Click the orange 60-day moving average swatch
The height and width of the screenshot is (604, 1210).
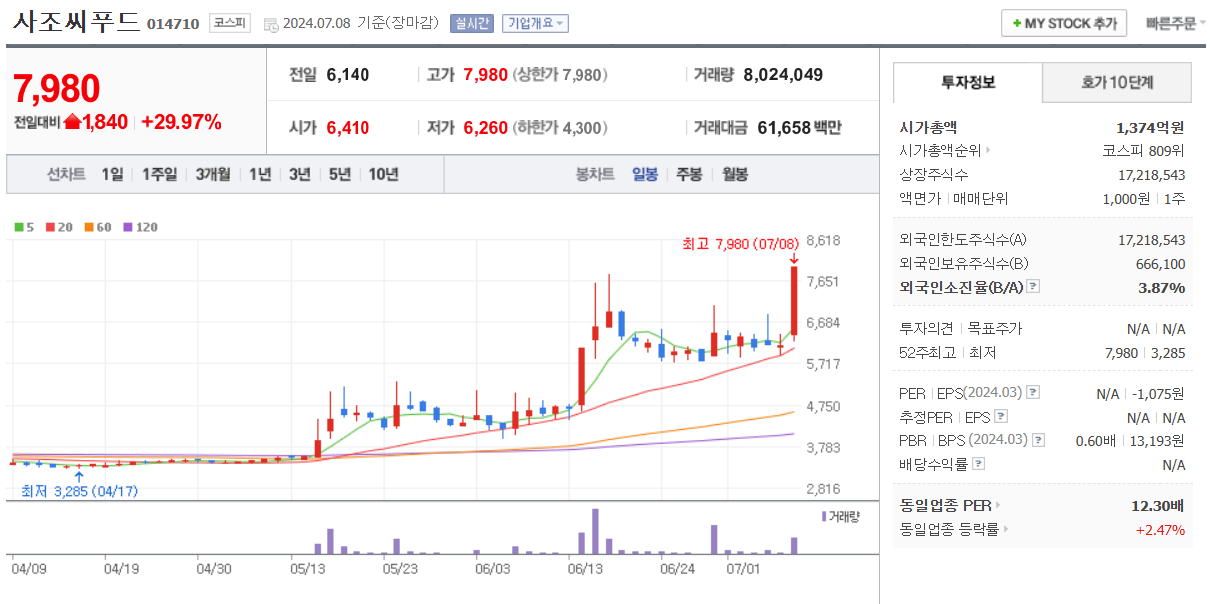click(88, 227)
